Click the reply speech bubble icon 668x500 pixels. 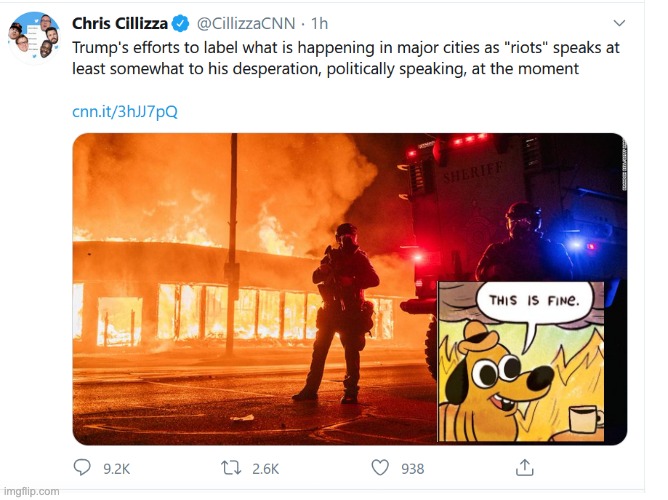84,468
